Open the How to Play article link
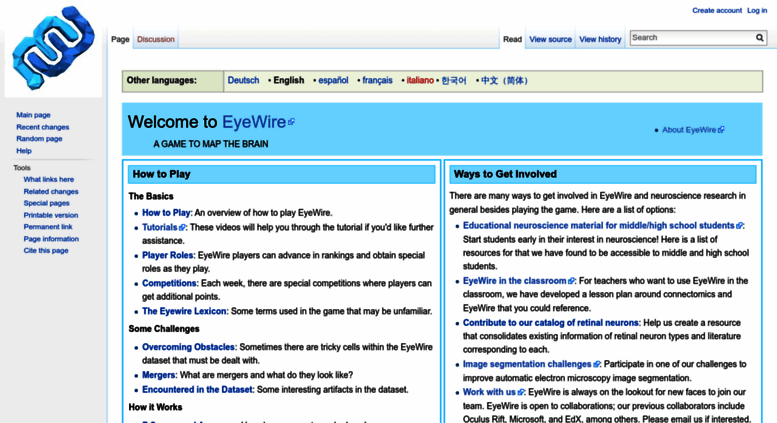Image resolution: width=777 pixels, height=423 pixels. click(x=166, y=213)
